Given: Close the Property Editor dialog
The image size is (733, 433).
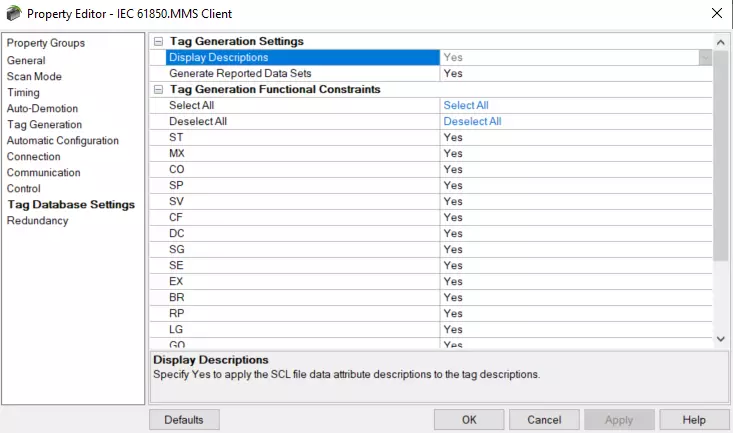Looking at the screenshot, I should point(717,13).
